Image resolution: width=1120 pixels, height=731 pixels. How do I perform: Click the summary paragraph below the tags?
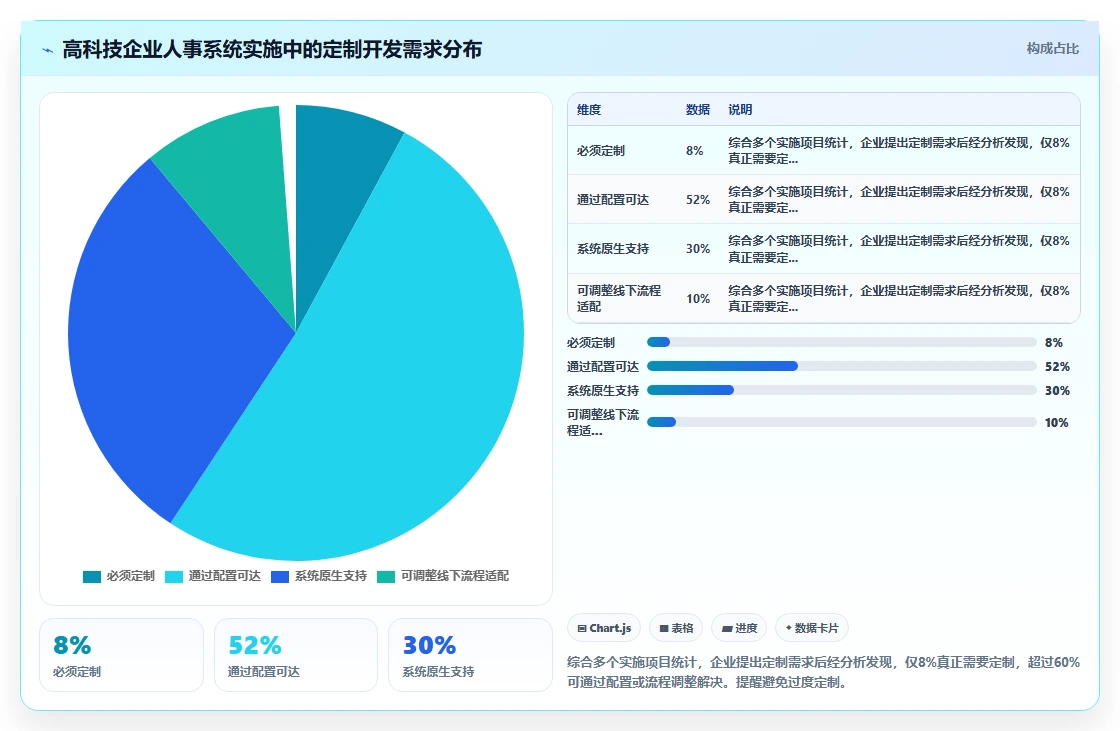click(824, 672)
